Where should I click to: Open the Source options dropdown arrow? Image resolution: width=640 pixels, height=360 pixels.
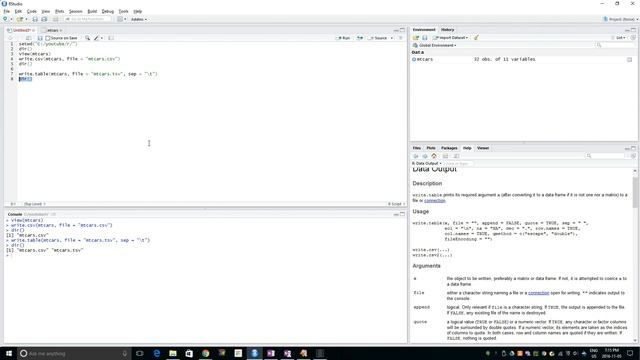pos(392,38)
